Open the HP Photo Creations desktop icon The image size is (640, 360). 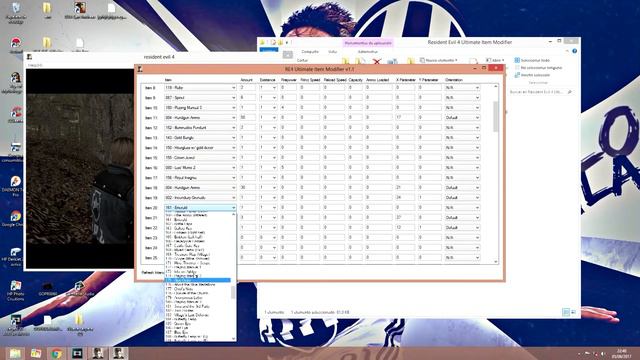(x=15, y=291)
